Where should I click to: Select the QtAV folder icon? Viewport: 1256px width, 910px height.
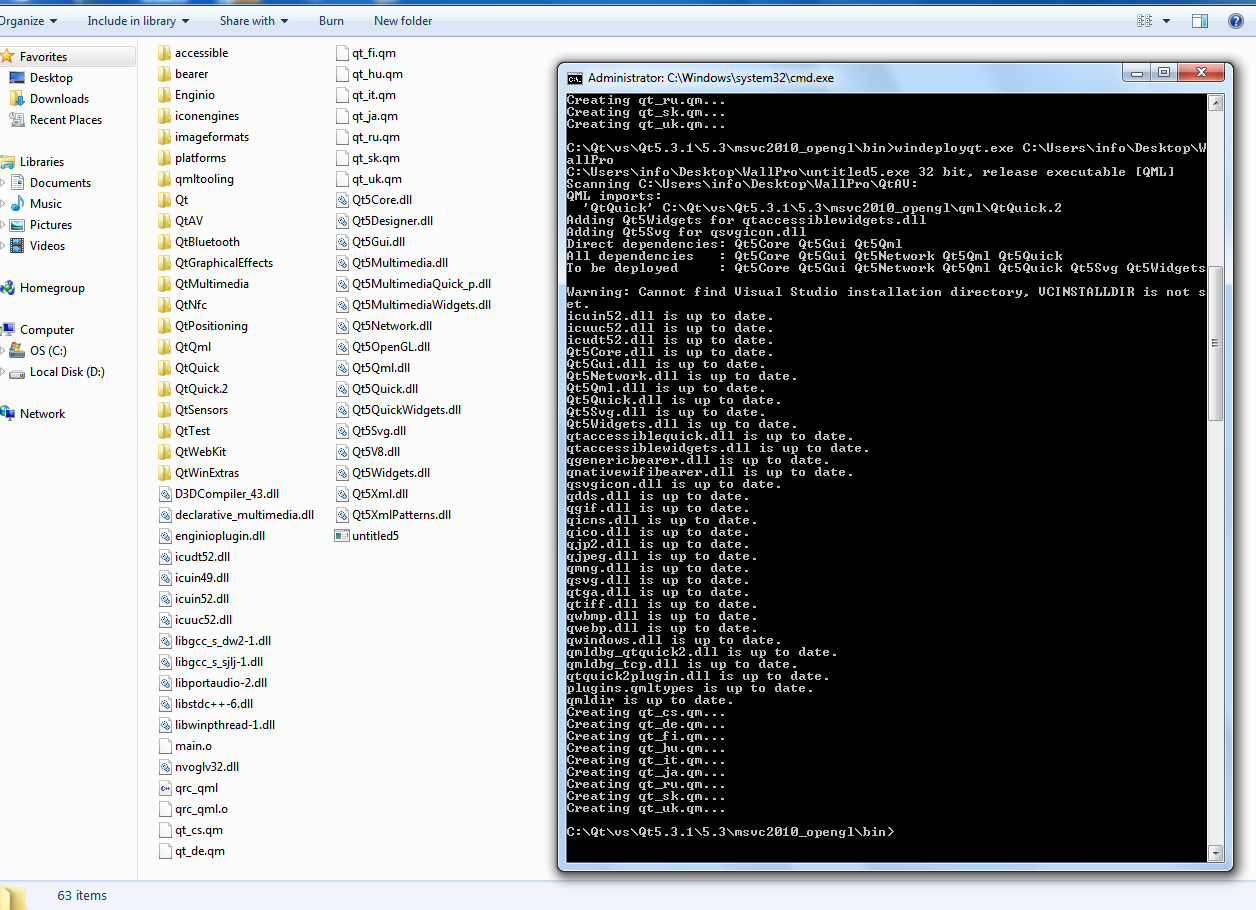point(165,221)
